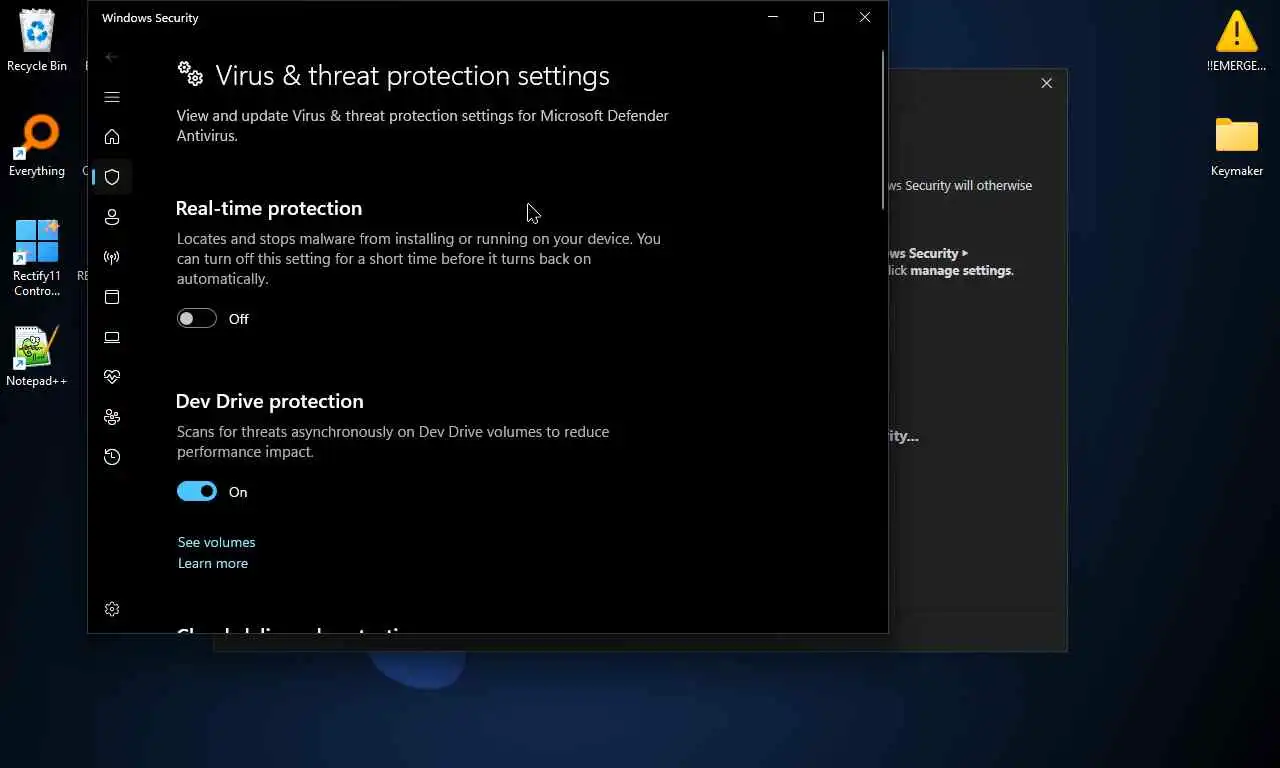
Task: Open the Keymaker folder on desktop
Action: [x=1237, y=146]
